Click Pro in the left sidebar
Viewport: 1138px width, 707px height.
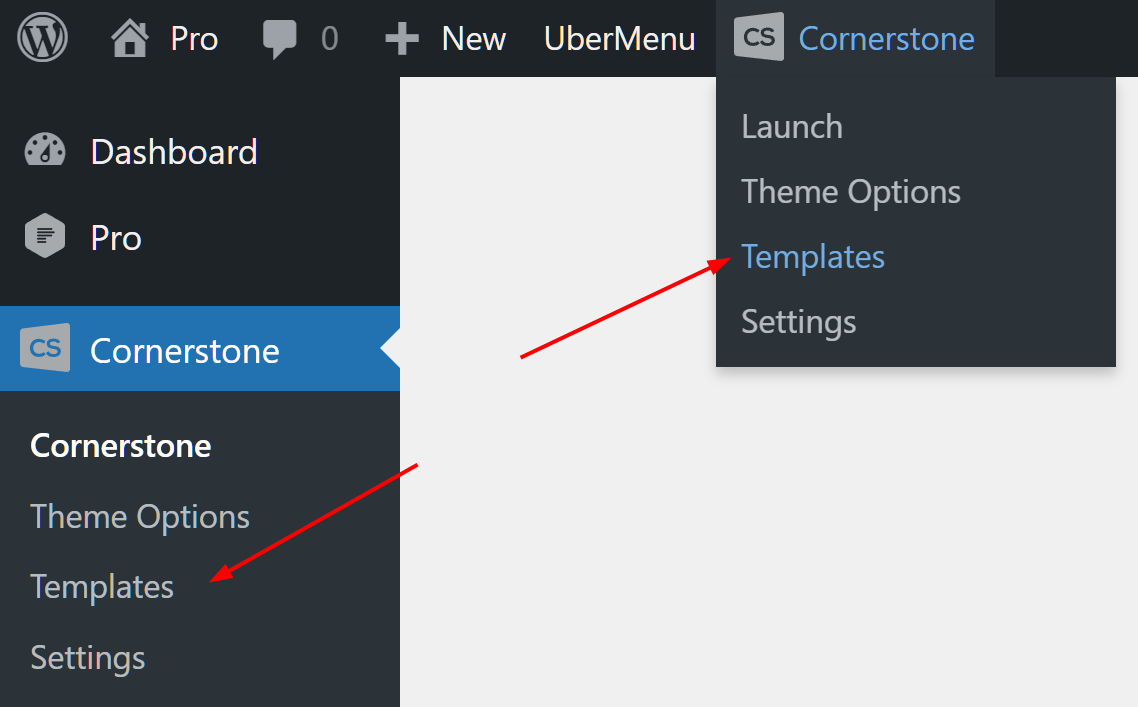[115, 237]
